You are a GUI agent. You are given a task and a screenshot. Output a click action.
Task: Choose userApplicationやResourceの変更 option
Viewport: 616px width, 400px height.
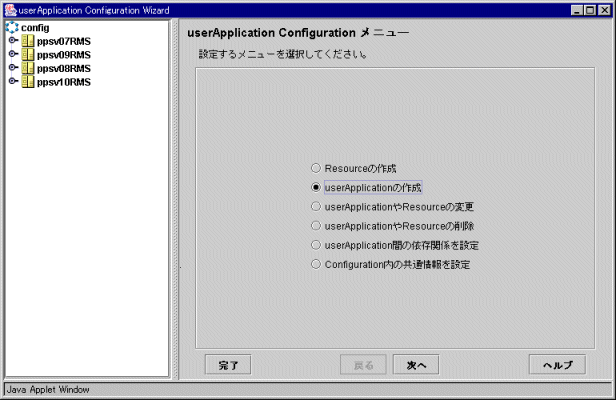pos(316,207)
